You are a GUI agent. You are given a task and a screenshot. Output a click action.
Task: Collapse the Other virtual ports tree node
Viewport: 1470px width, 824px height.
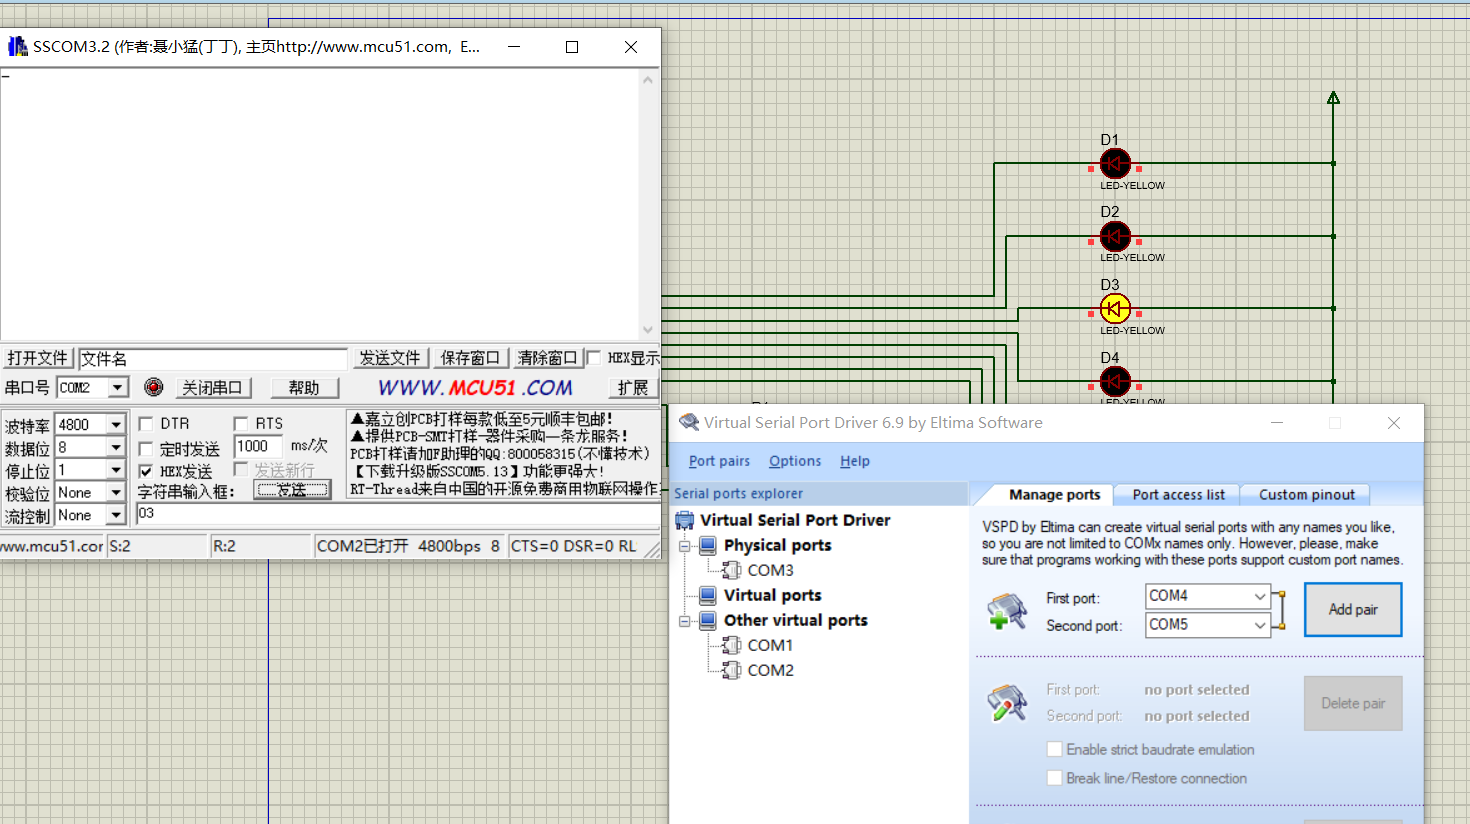(685, 621)
